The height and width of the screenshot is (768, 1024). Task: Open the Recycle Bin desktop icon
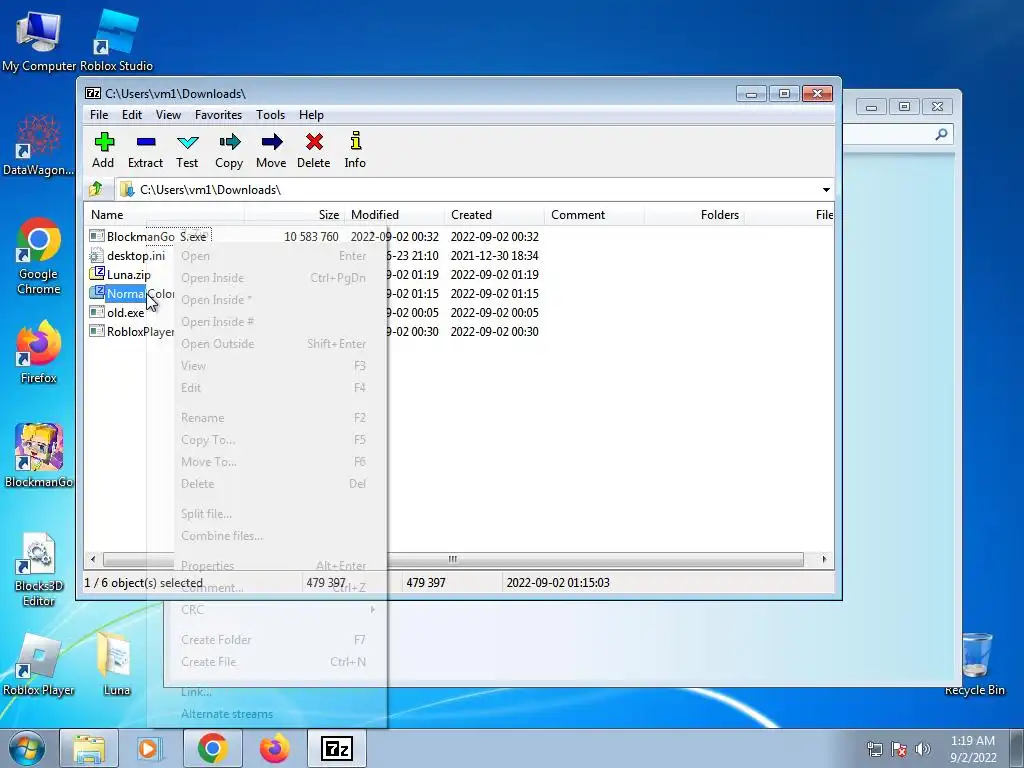[x=975, y=663]
